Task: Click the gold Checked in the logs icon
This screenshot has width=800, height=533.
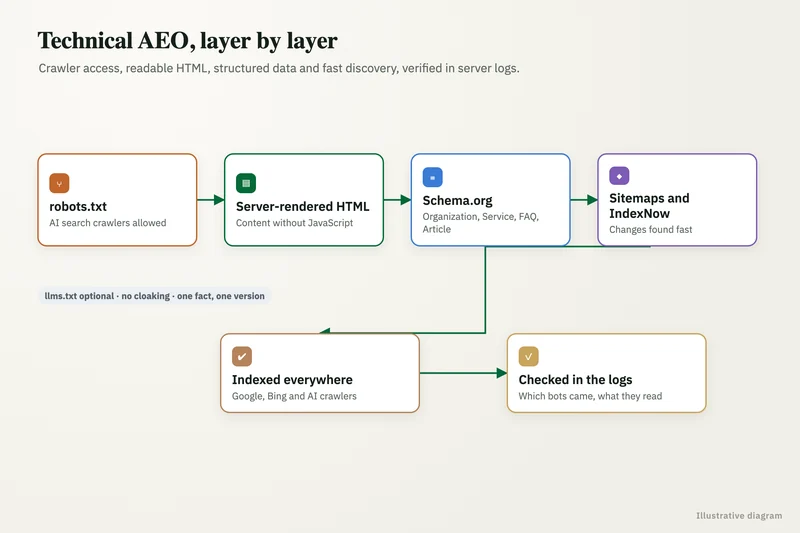Action: click(x=529, y=357)
